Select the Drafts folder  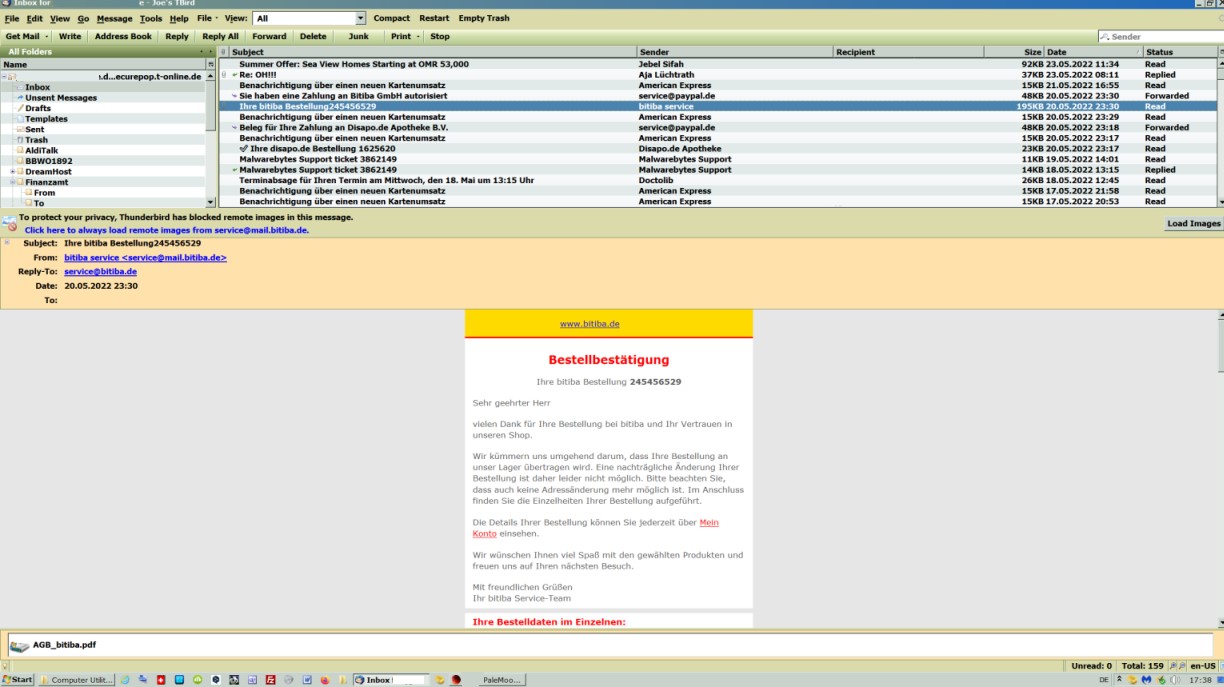coord(38,108)
